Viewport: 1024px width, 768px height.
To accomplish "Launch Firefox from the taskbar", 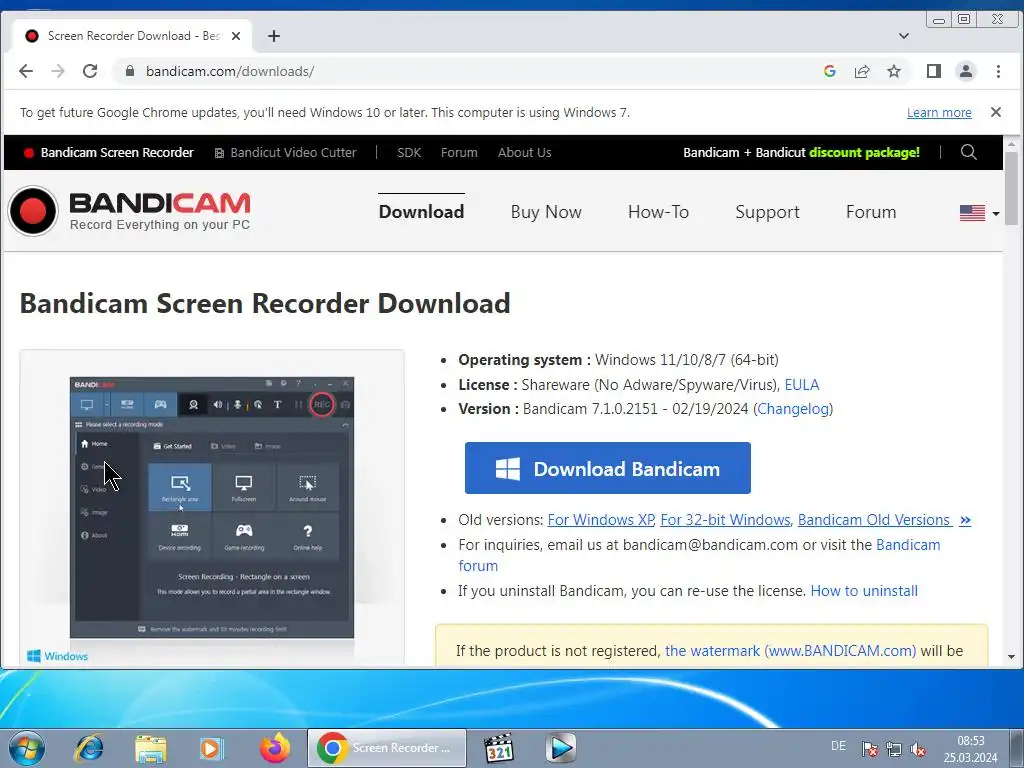I will click(274, 748).
